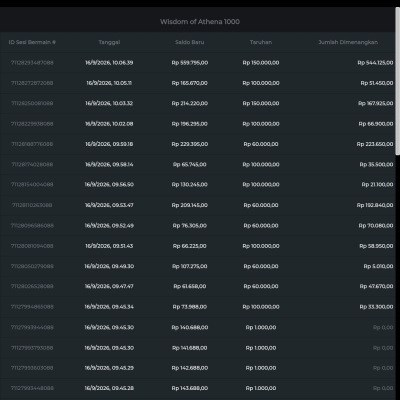Click balance value Rp 141.688,00
The image size is (400, 400).
click(190, 348)
